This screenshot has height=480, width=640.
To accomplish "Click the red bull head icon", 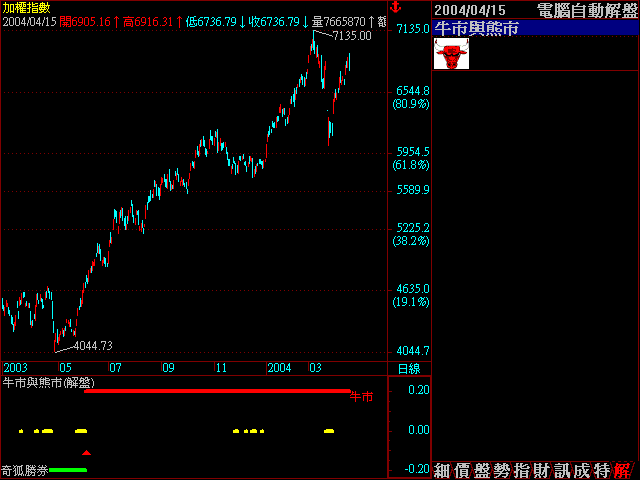I will (451, 53).
